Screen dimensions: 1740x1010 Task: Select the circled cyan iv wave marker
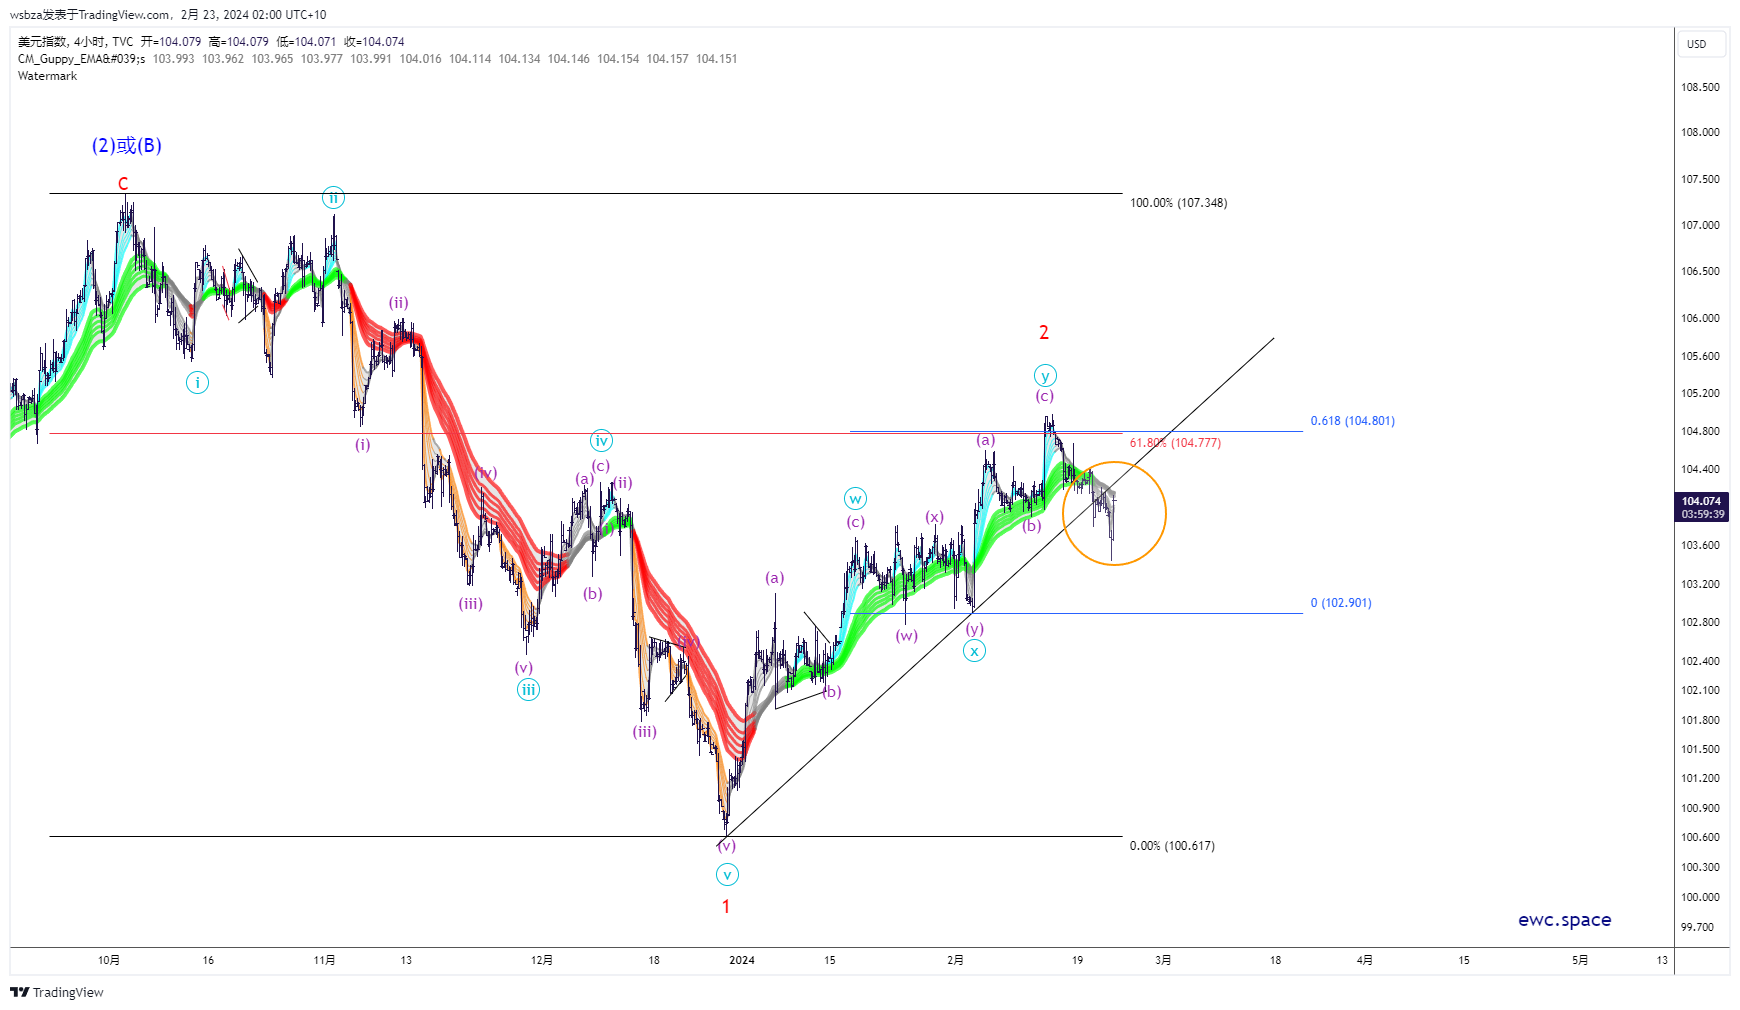tap(601, 441)
